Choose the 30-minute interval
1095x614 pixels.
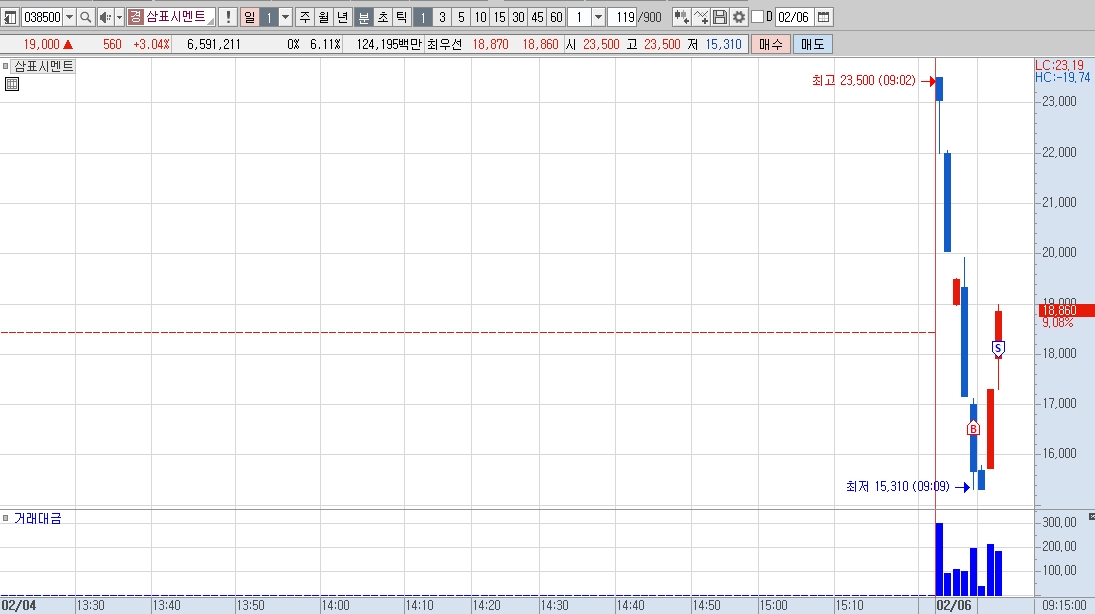pos(518,17)
